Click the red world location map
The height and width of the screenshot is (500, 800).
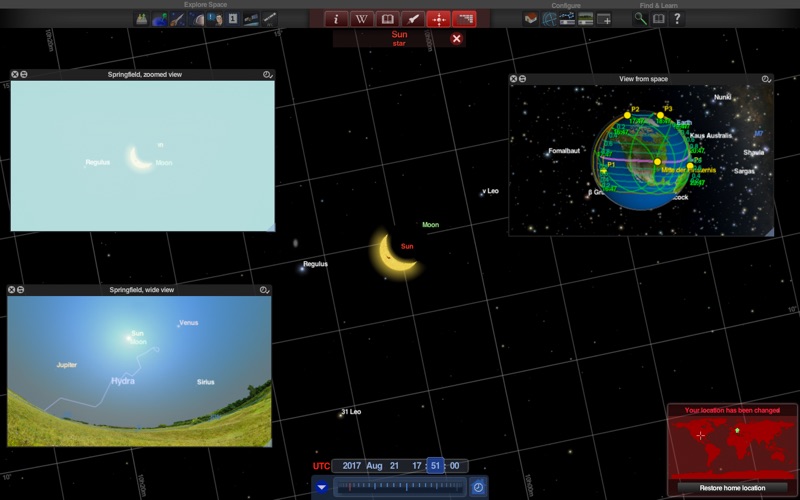click(x=733, y=448)
